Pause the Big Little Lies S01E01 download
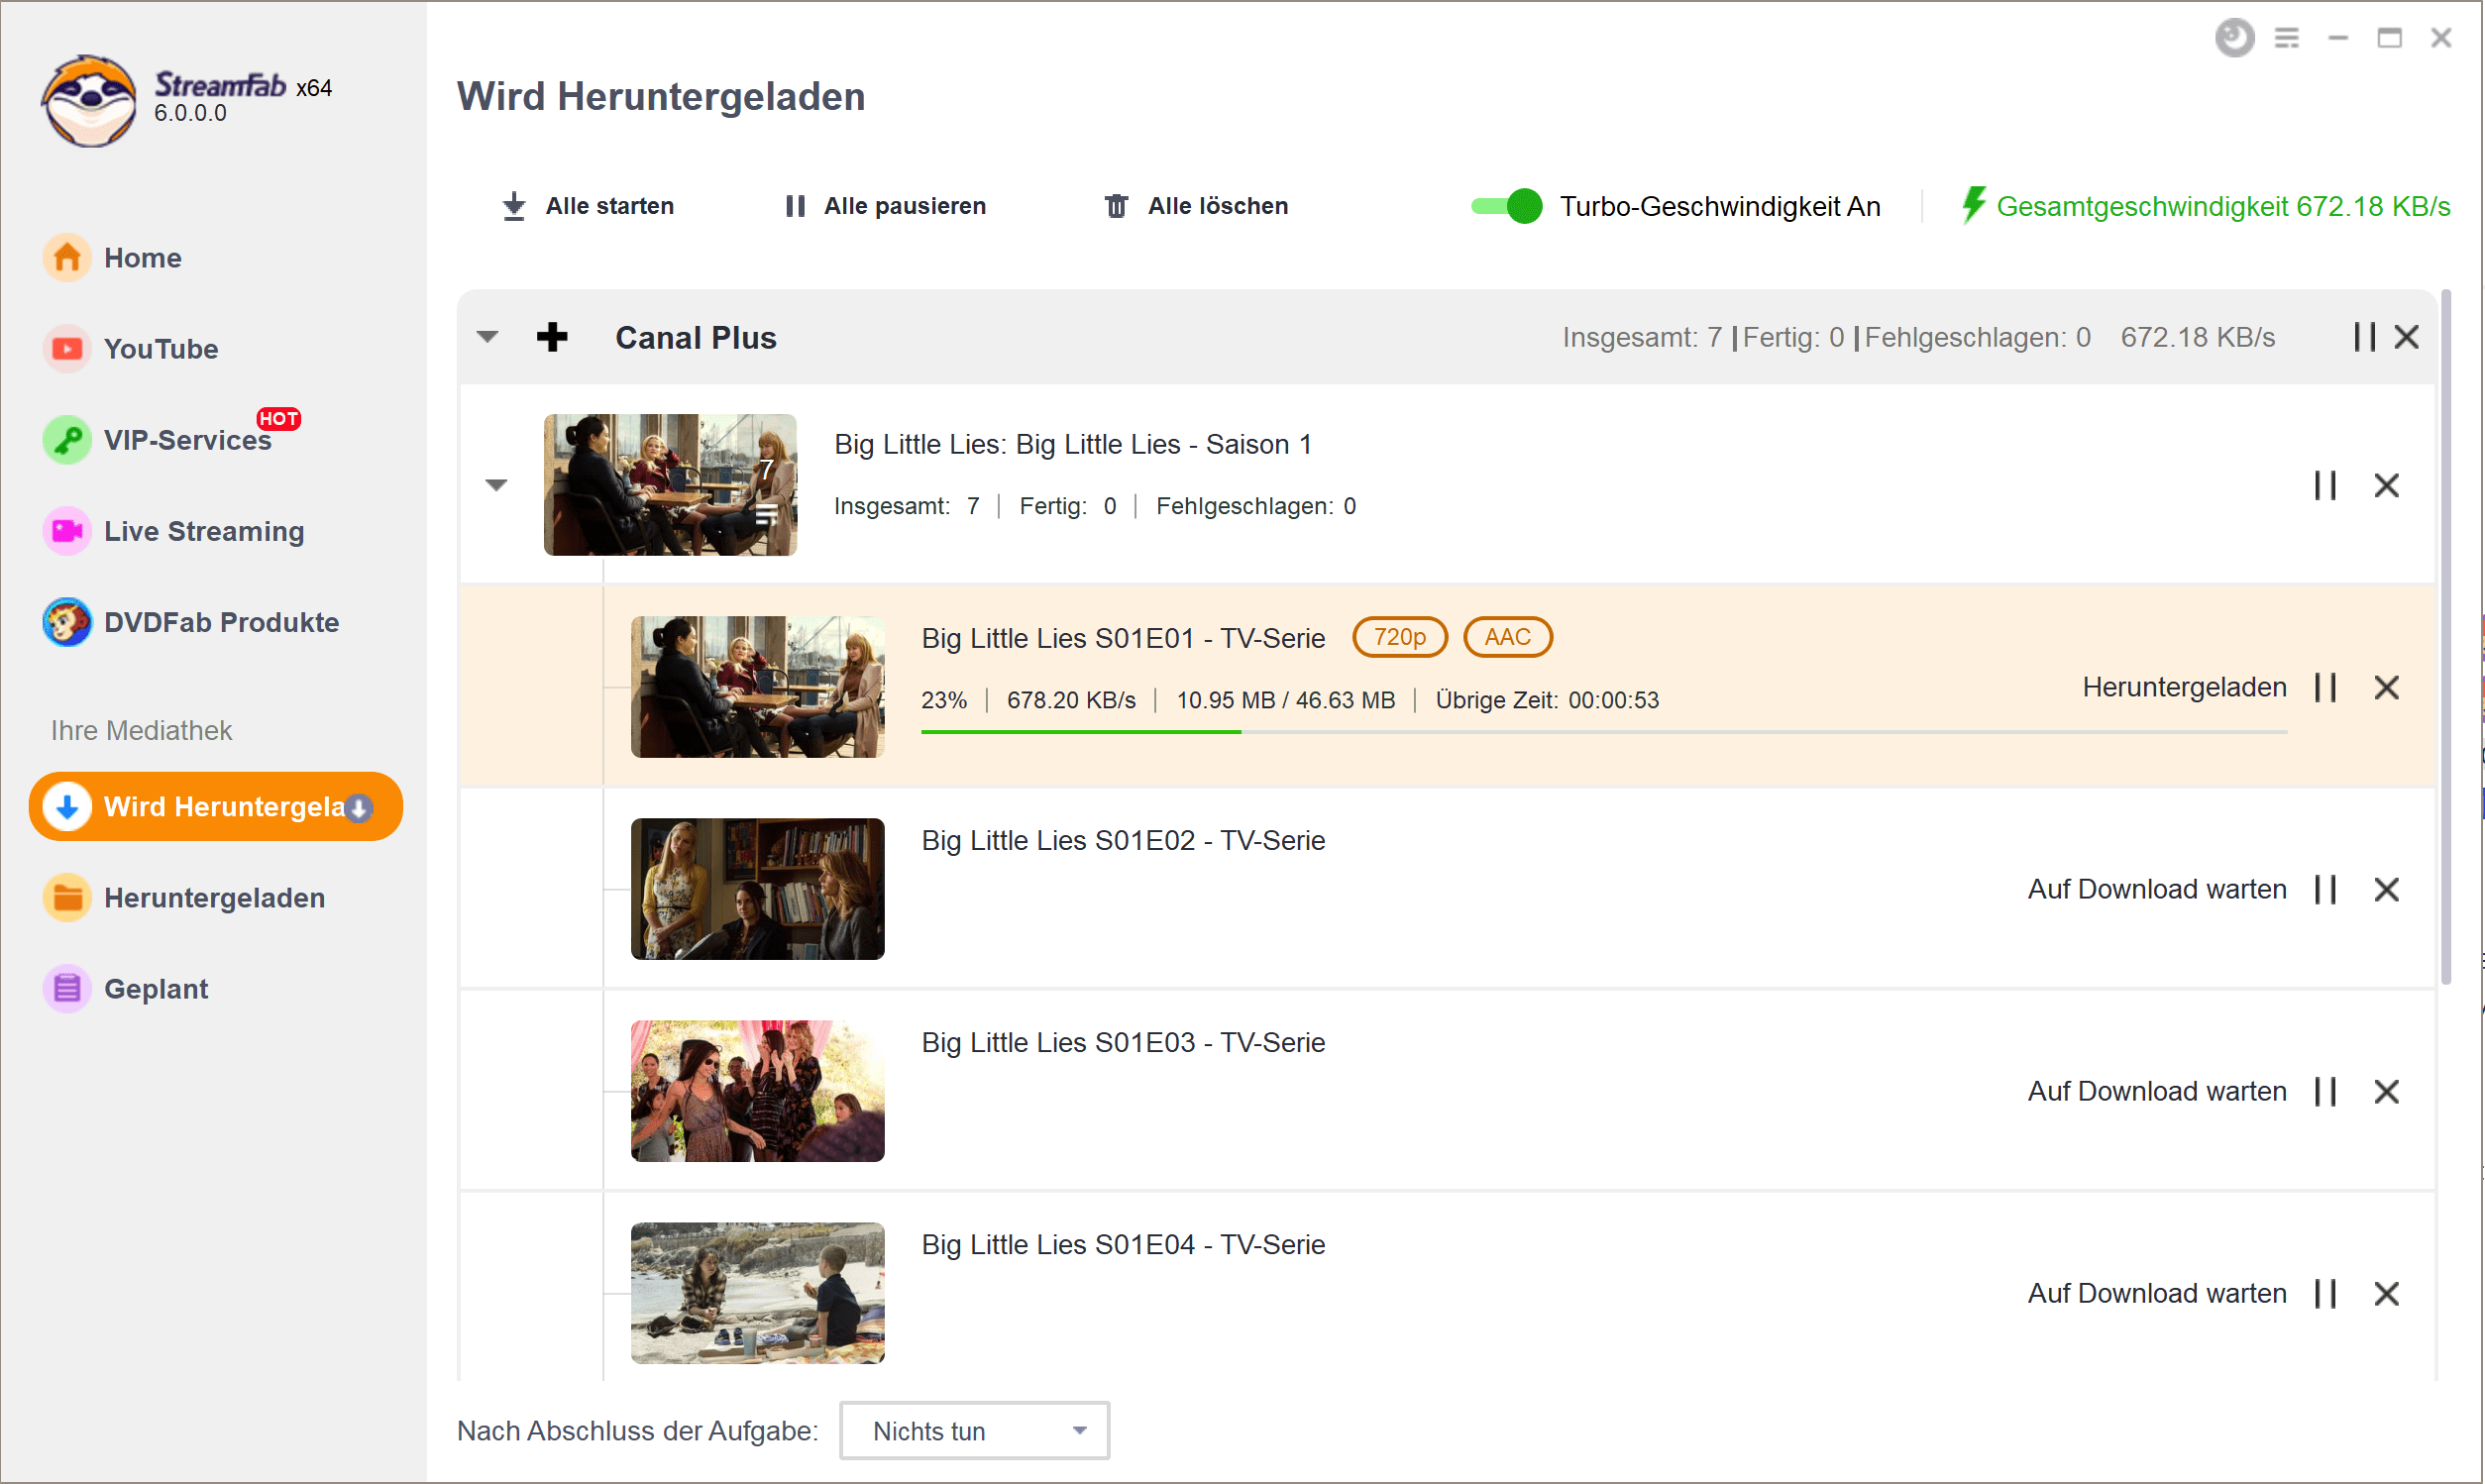Viewport: 2485px width, 1484px height. pyautogui.click(x=2325, y=687)
